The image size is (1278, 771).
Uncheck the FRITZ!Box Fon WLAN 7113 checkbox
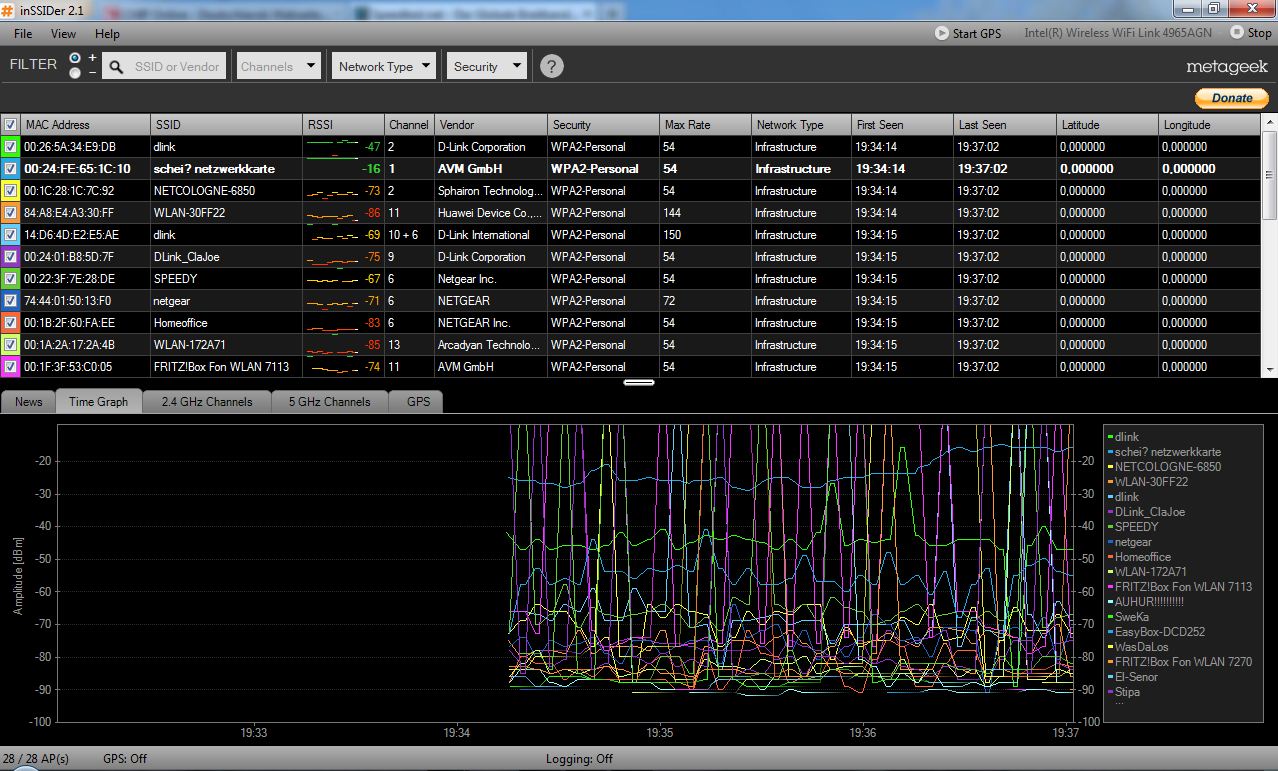click(x=10, y=367)
